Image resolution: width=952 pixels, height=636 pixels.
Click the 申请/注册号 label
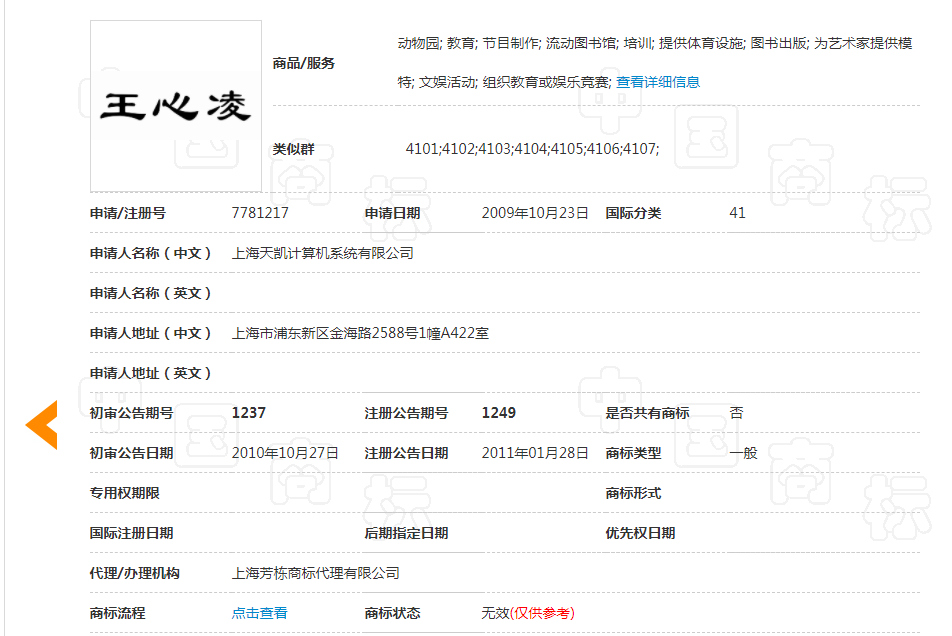[x=128, y=213]
